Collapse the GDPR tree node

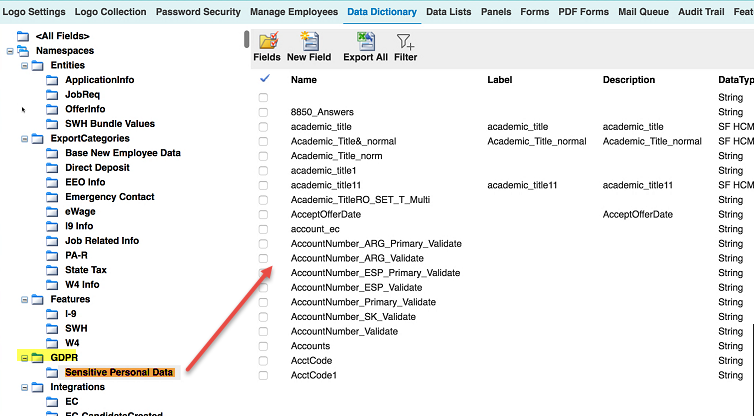[x=25, y=358]
